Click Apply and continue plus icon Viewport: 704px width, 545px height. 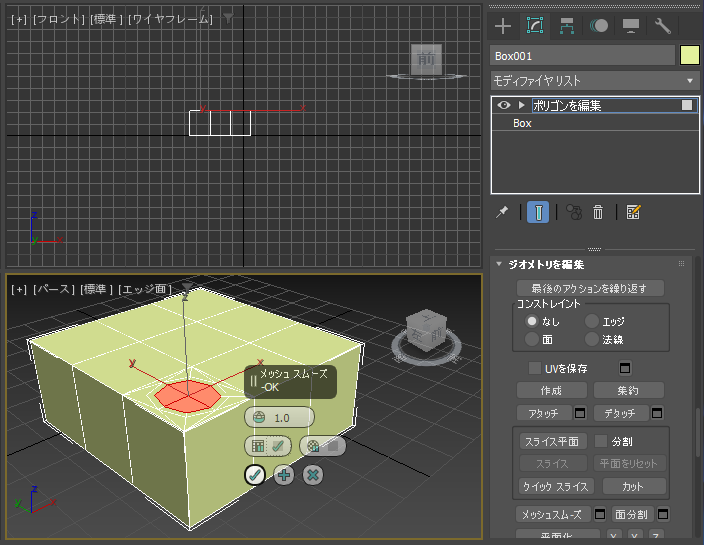[284, 475]
